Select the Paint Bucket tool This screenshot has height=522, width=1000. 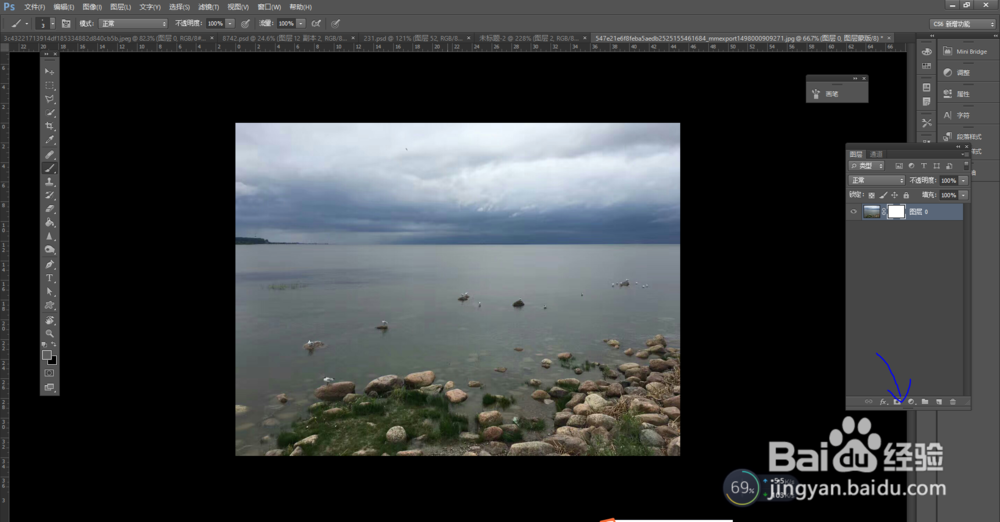(50, 223)
